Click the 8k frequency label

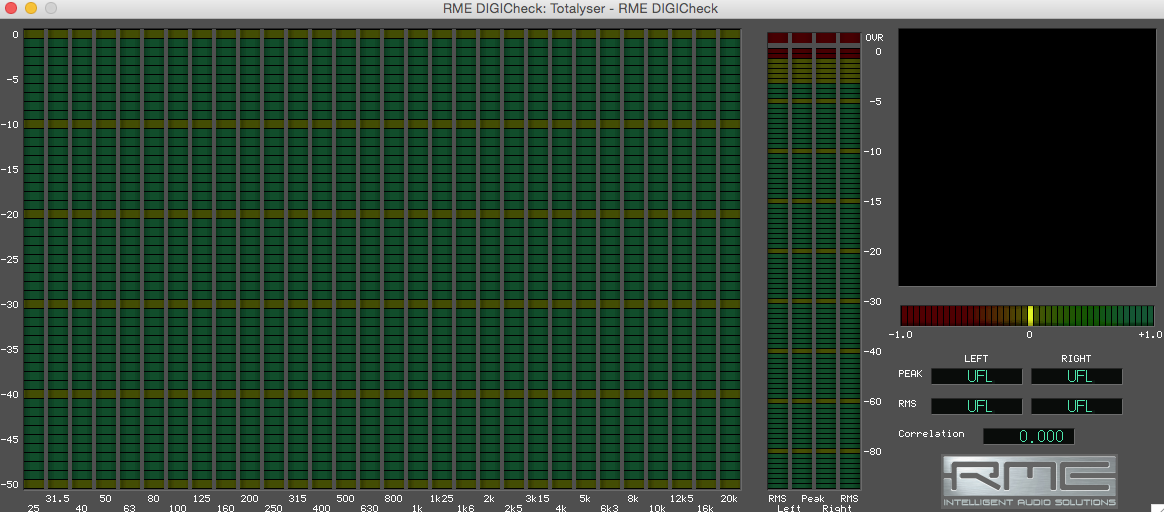pos(633,498)
